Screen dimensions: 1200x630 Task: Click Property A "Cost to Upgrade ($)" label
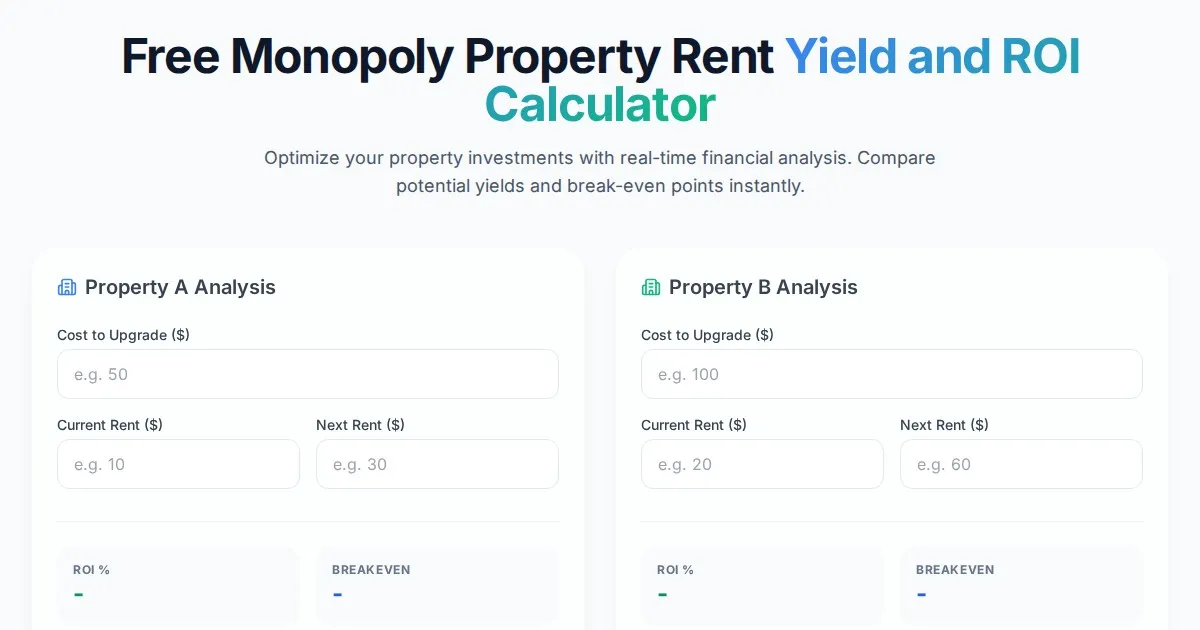coord(123,335)
